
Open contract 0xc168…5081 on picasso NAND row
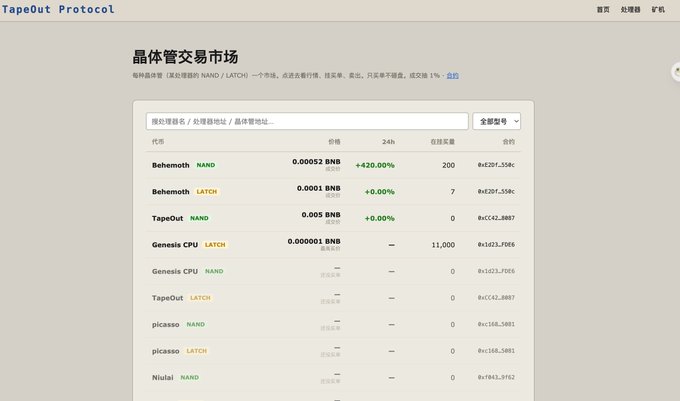[496, 324]
